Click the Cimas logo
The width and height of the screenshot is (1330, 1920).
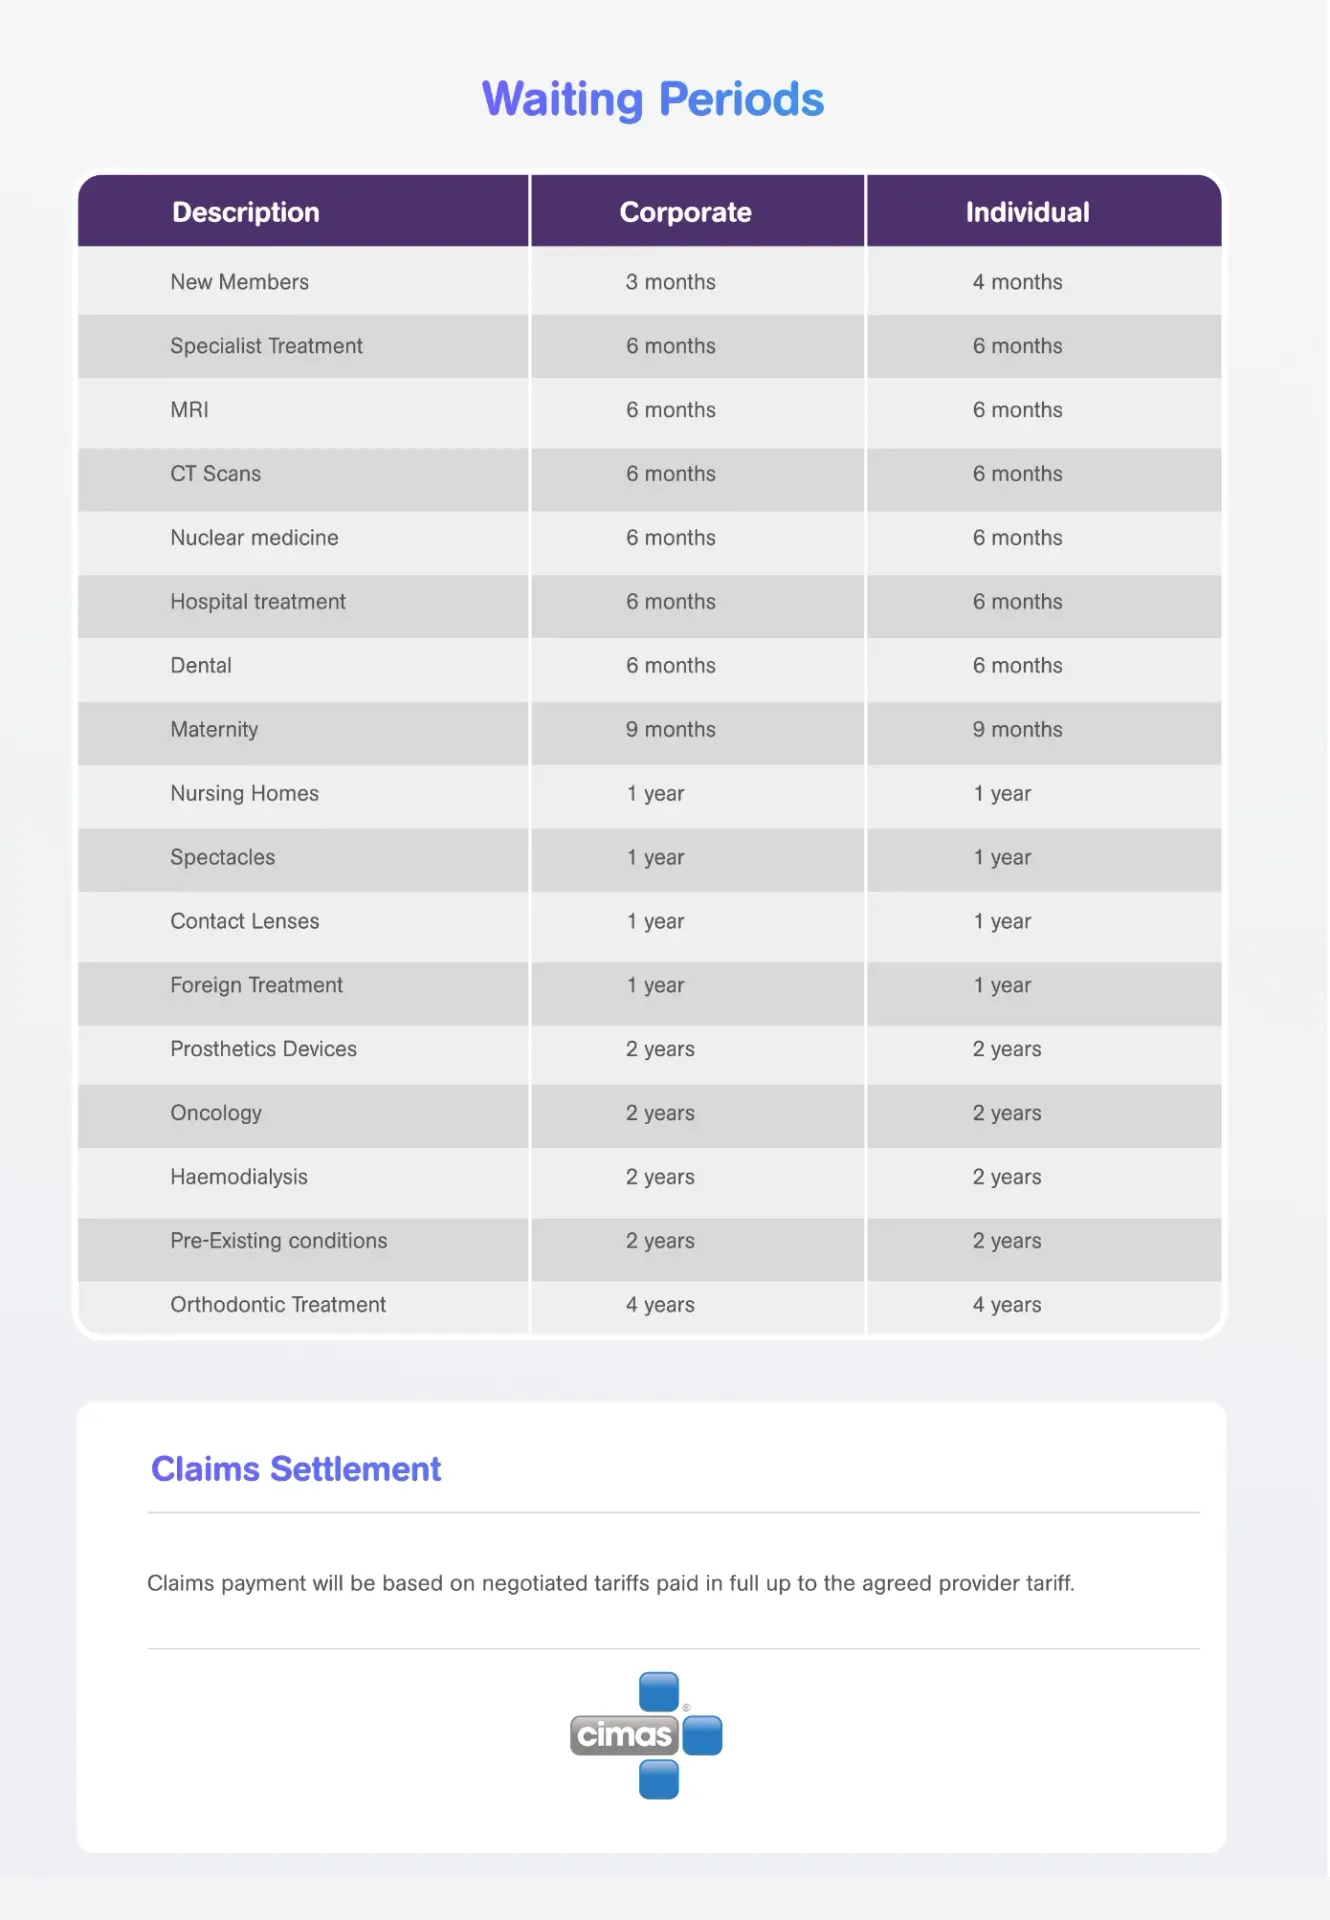(646, 1735)
